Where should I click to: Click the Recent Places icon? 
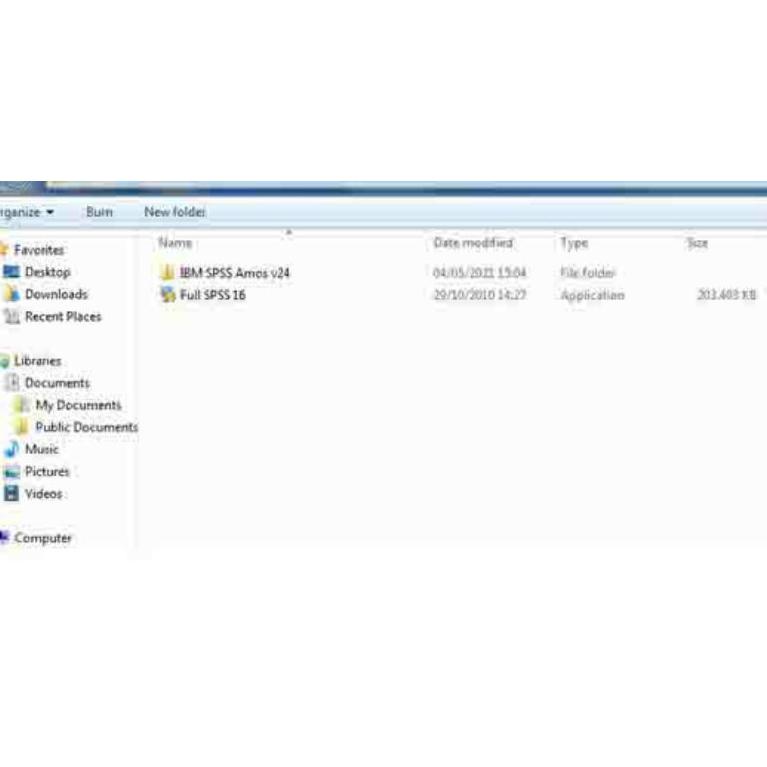click(11, 316)
